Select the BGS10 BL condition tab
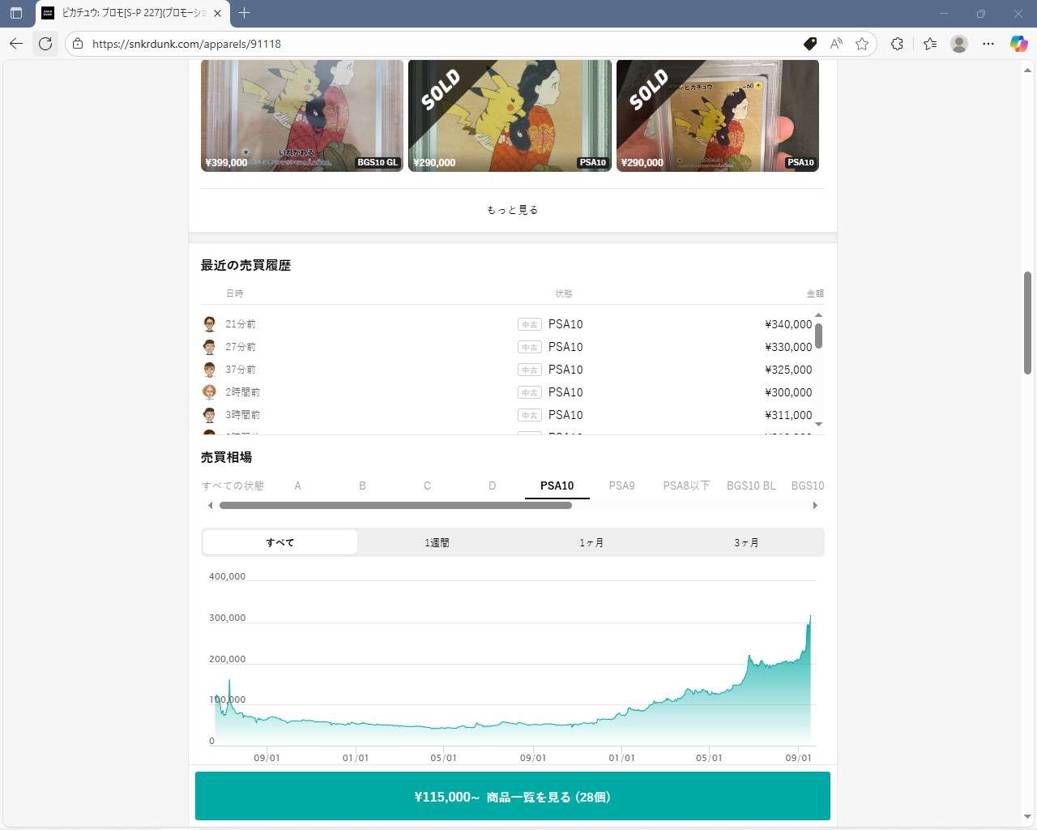The width and height of the screenshot is (1037, 830). tap(751, 486)
